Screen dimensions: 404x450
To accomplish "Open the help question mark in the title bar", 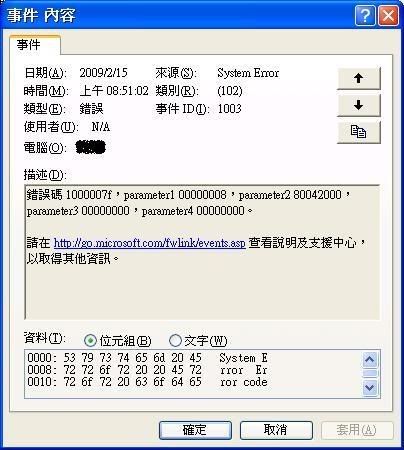I will (365, 15).
